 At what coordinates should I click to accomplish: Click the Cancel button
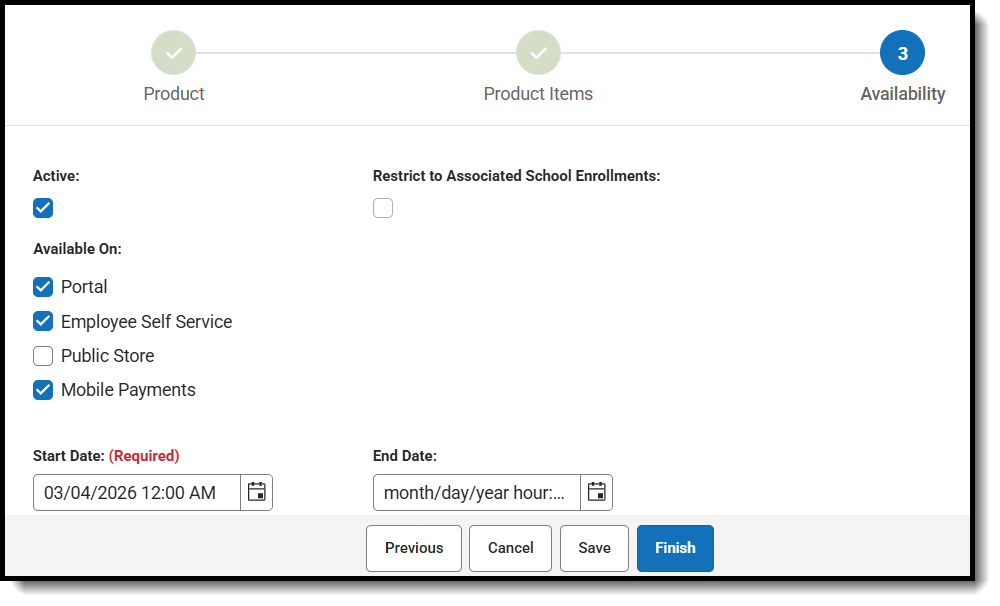[510, 548]
